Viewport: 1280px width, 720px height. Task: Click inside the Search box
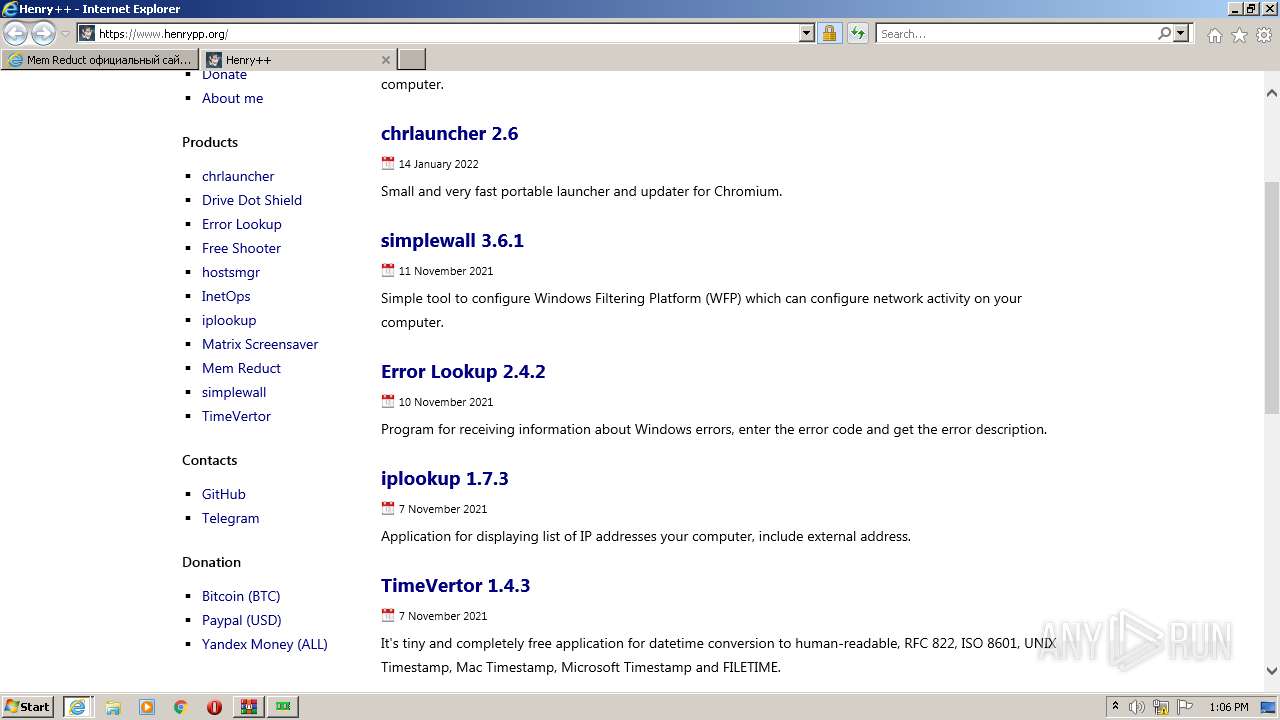1016,34
